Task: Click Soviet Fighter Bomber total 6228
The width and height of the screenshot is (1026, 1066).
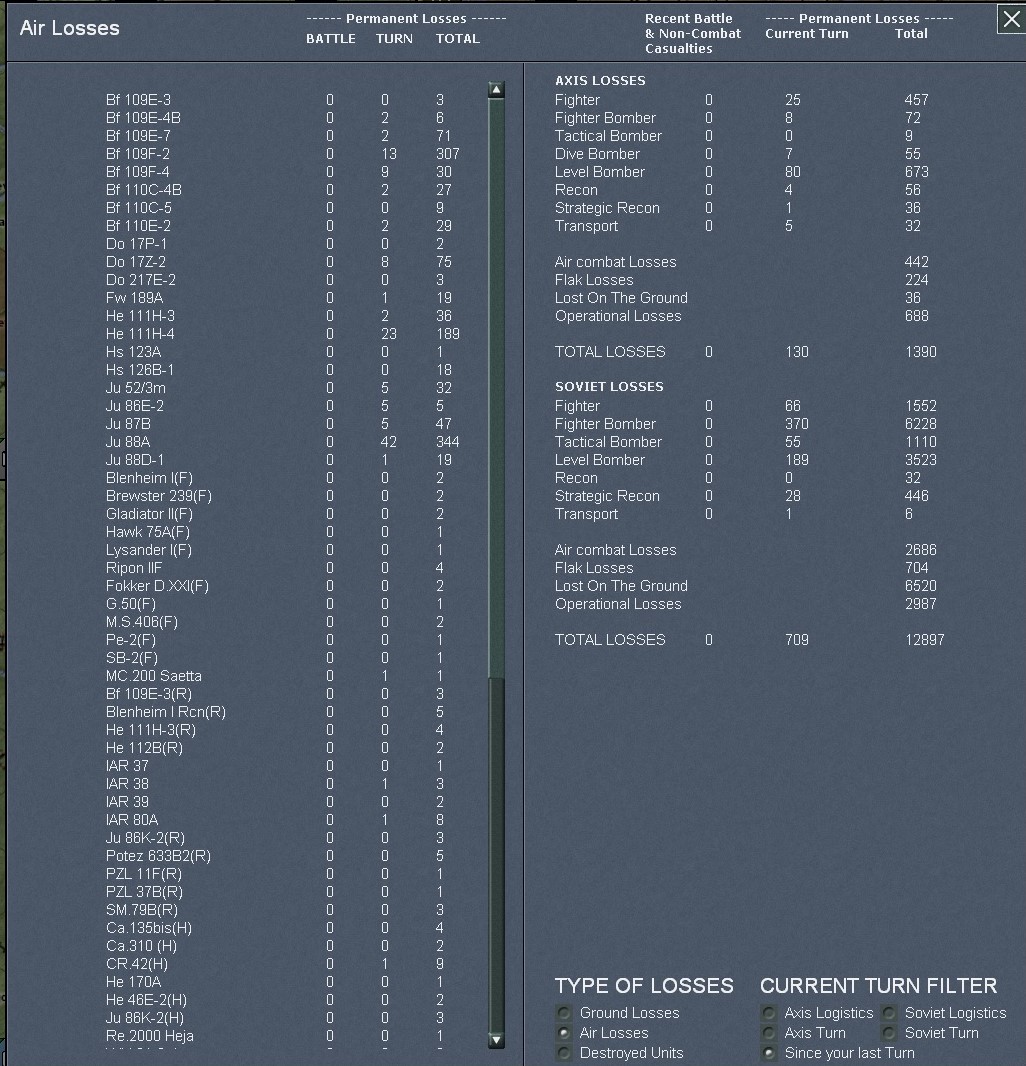Action: point(921,424)
